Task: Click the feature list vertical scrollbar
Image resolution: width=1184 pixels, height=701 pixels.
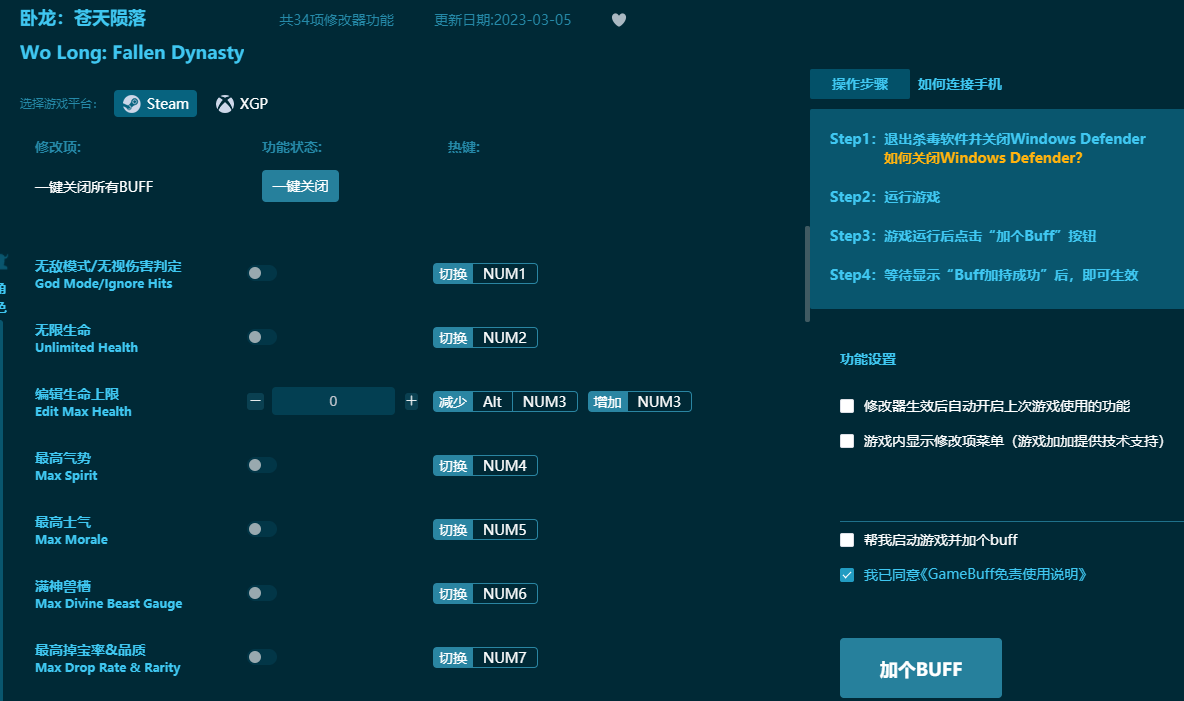Action: (807, 273)
